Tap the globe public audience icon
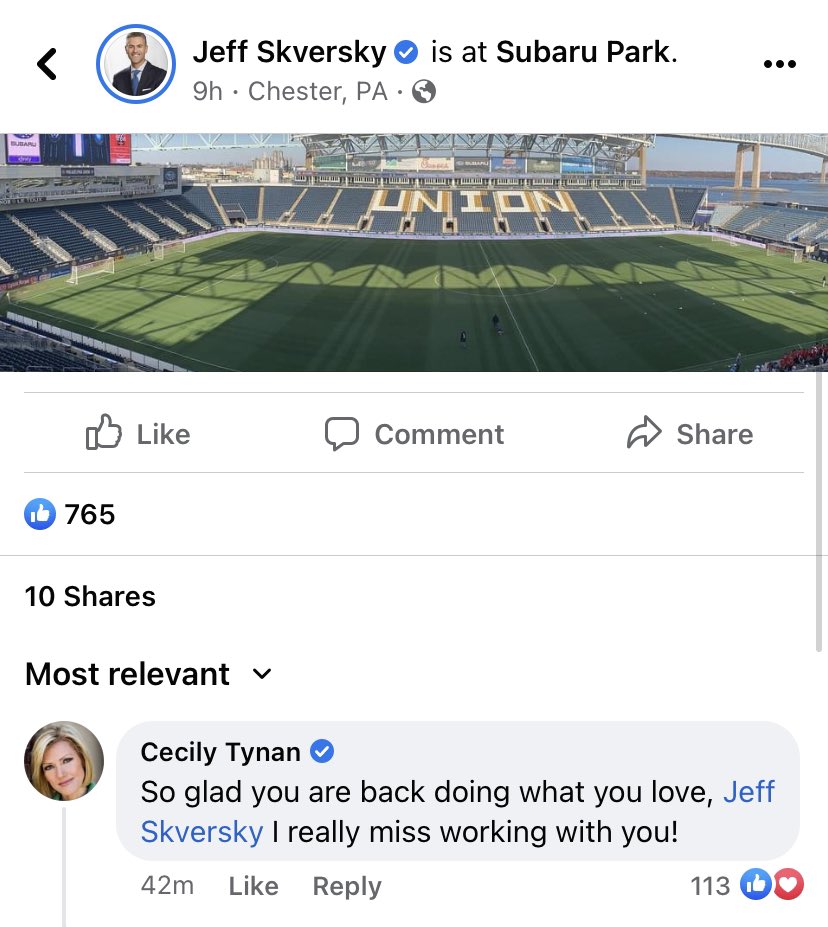Image resolution: width=828 pixels, height=927 pixels. click(x=424, y=92)
